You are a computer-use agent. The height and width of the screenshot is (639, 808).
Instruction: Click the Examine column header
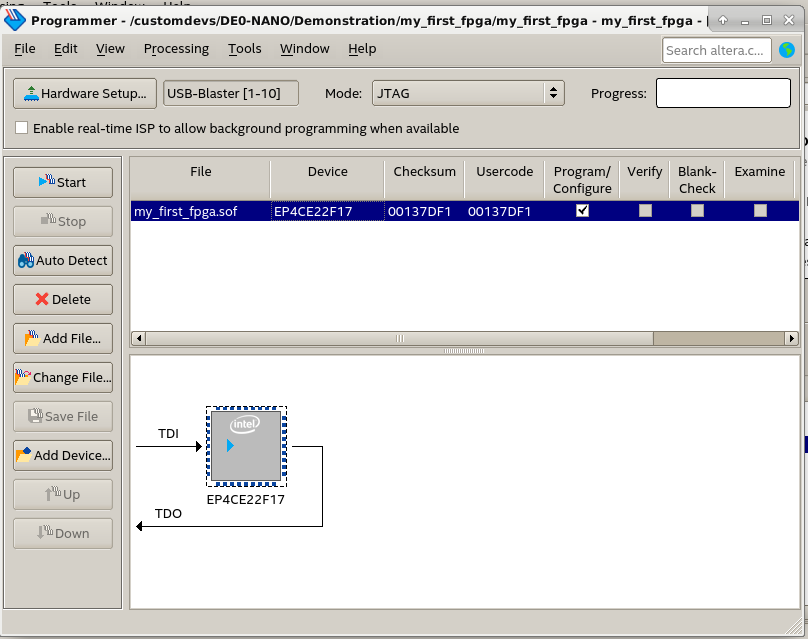[760, 179]
